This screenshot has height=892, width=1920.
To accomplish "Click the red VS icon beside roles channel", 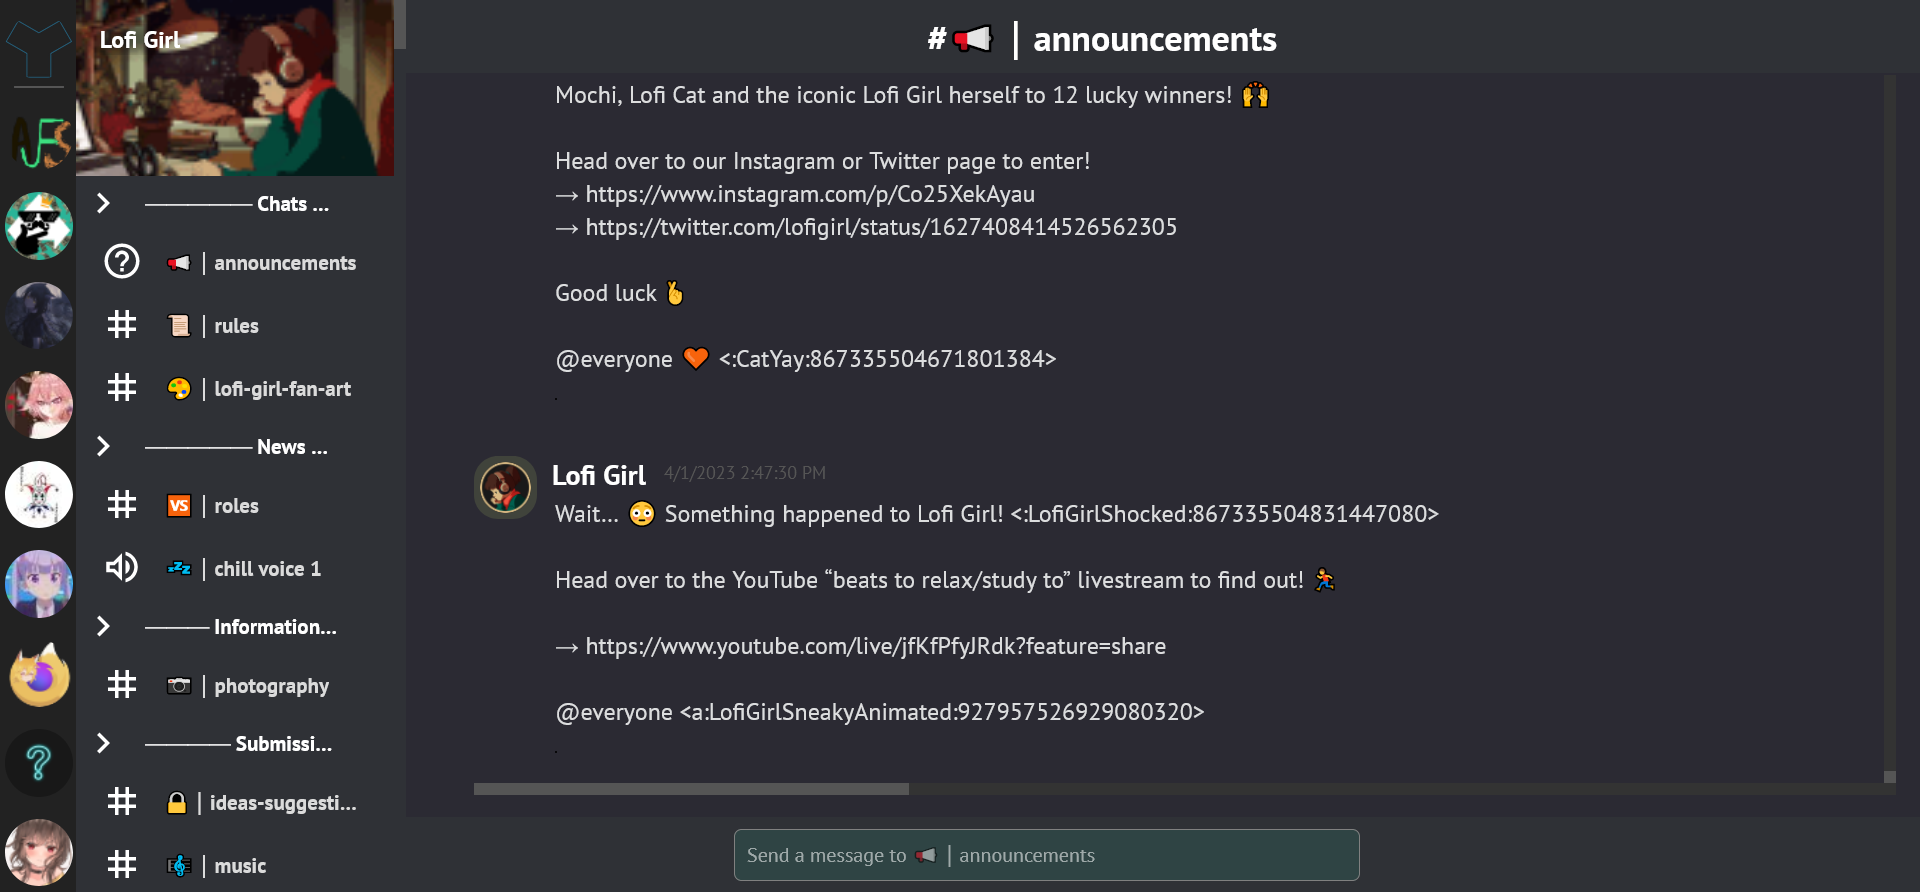I will [x=179, y=506].
